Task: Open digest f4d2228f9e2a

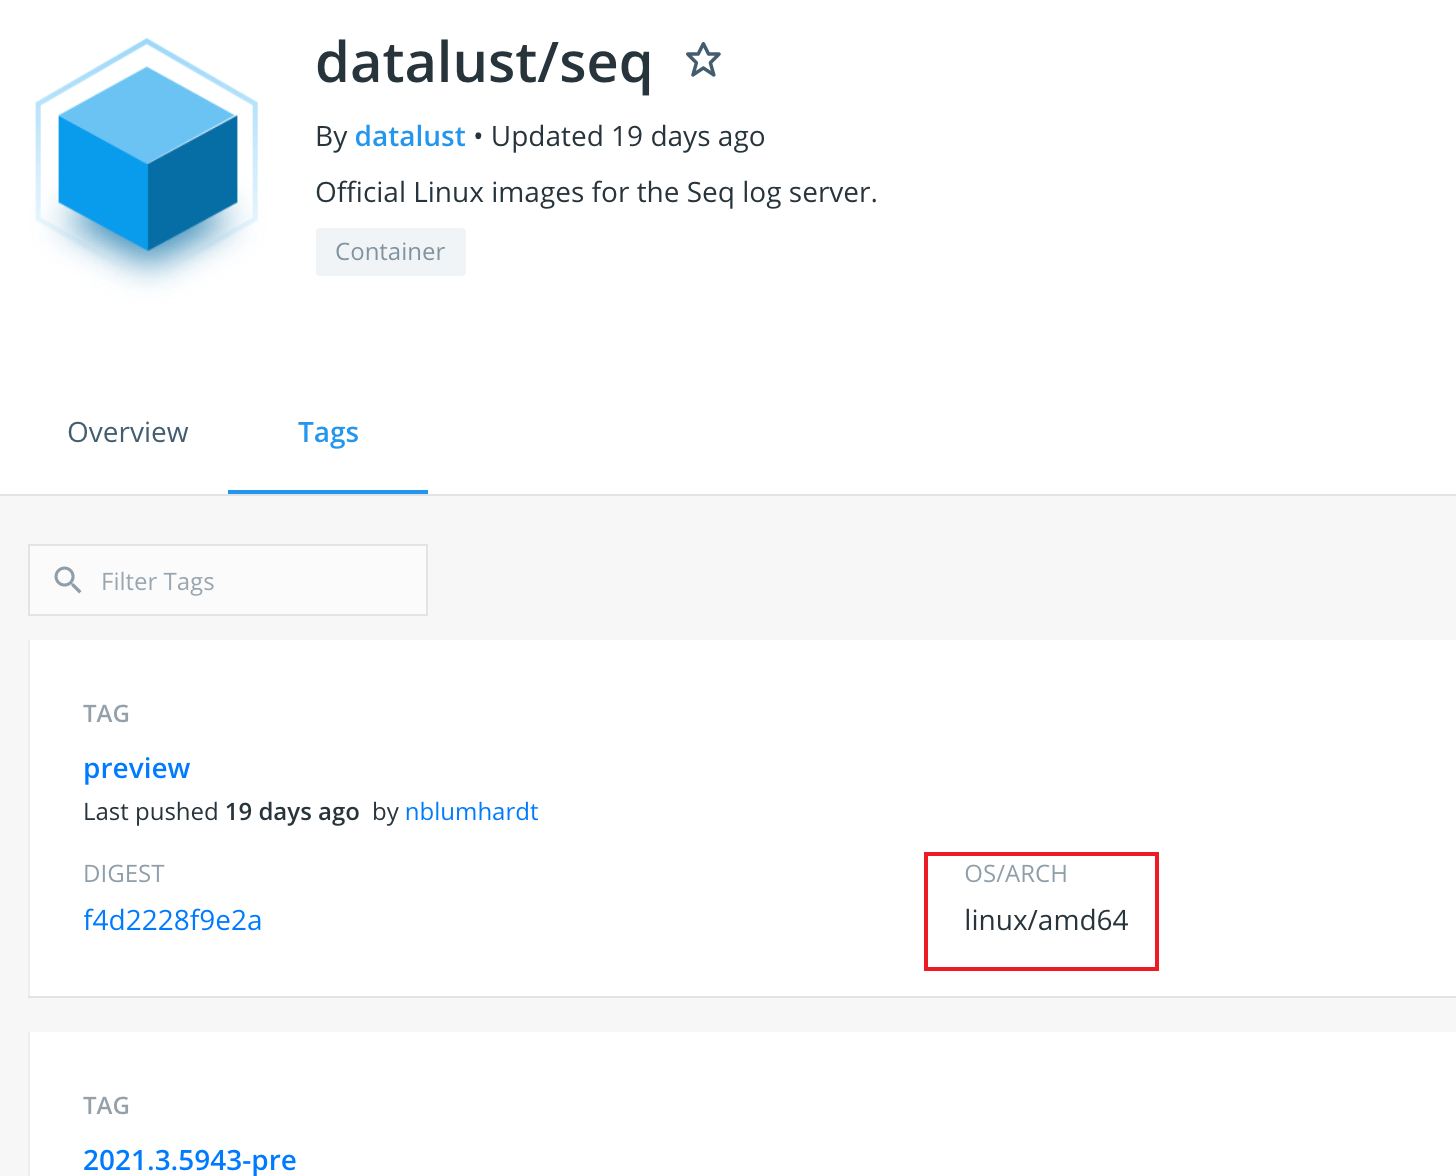Action: pos(172,919)
